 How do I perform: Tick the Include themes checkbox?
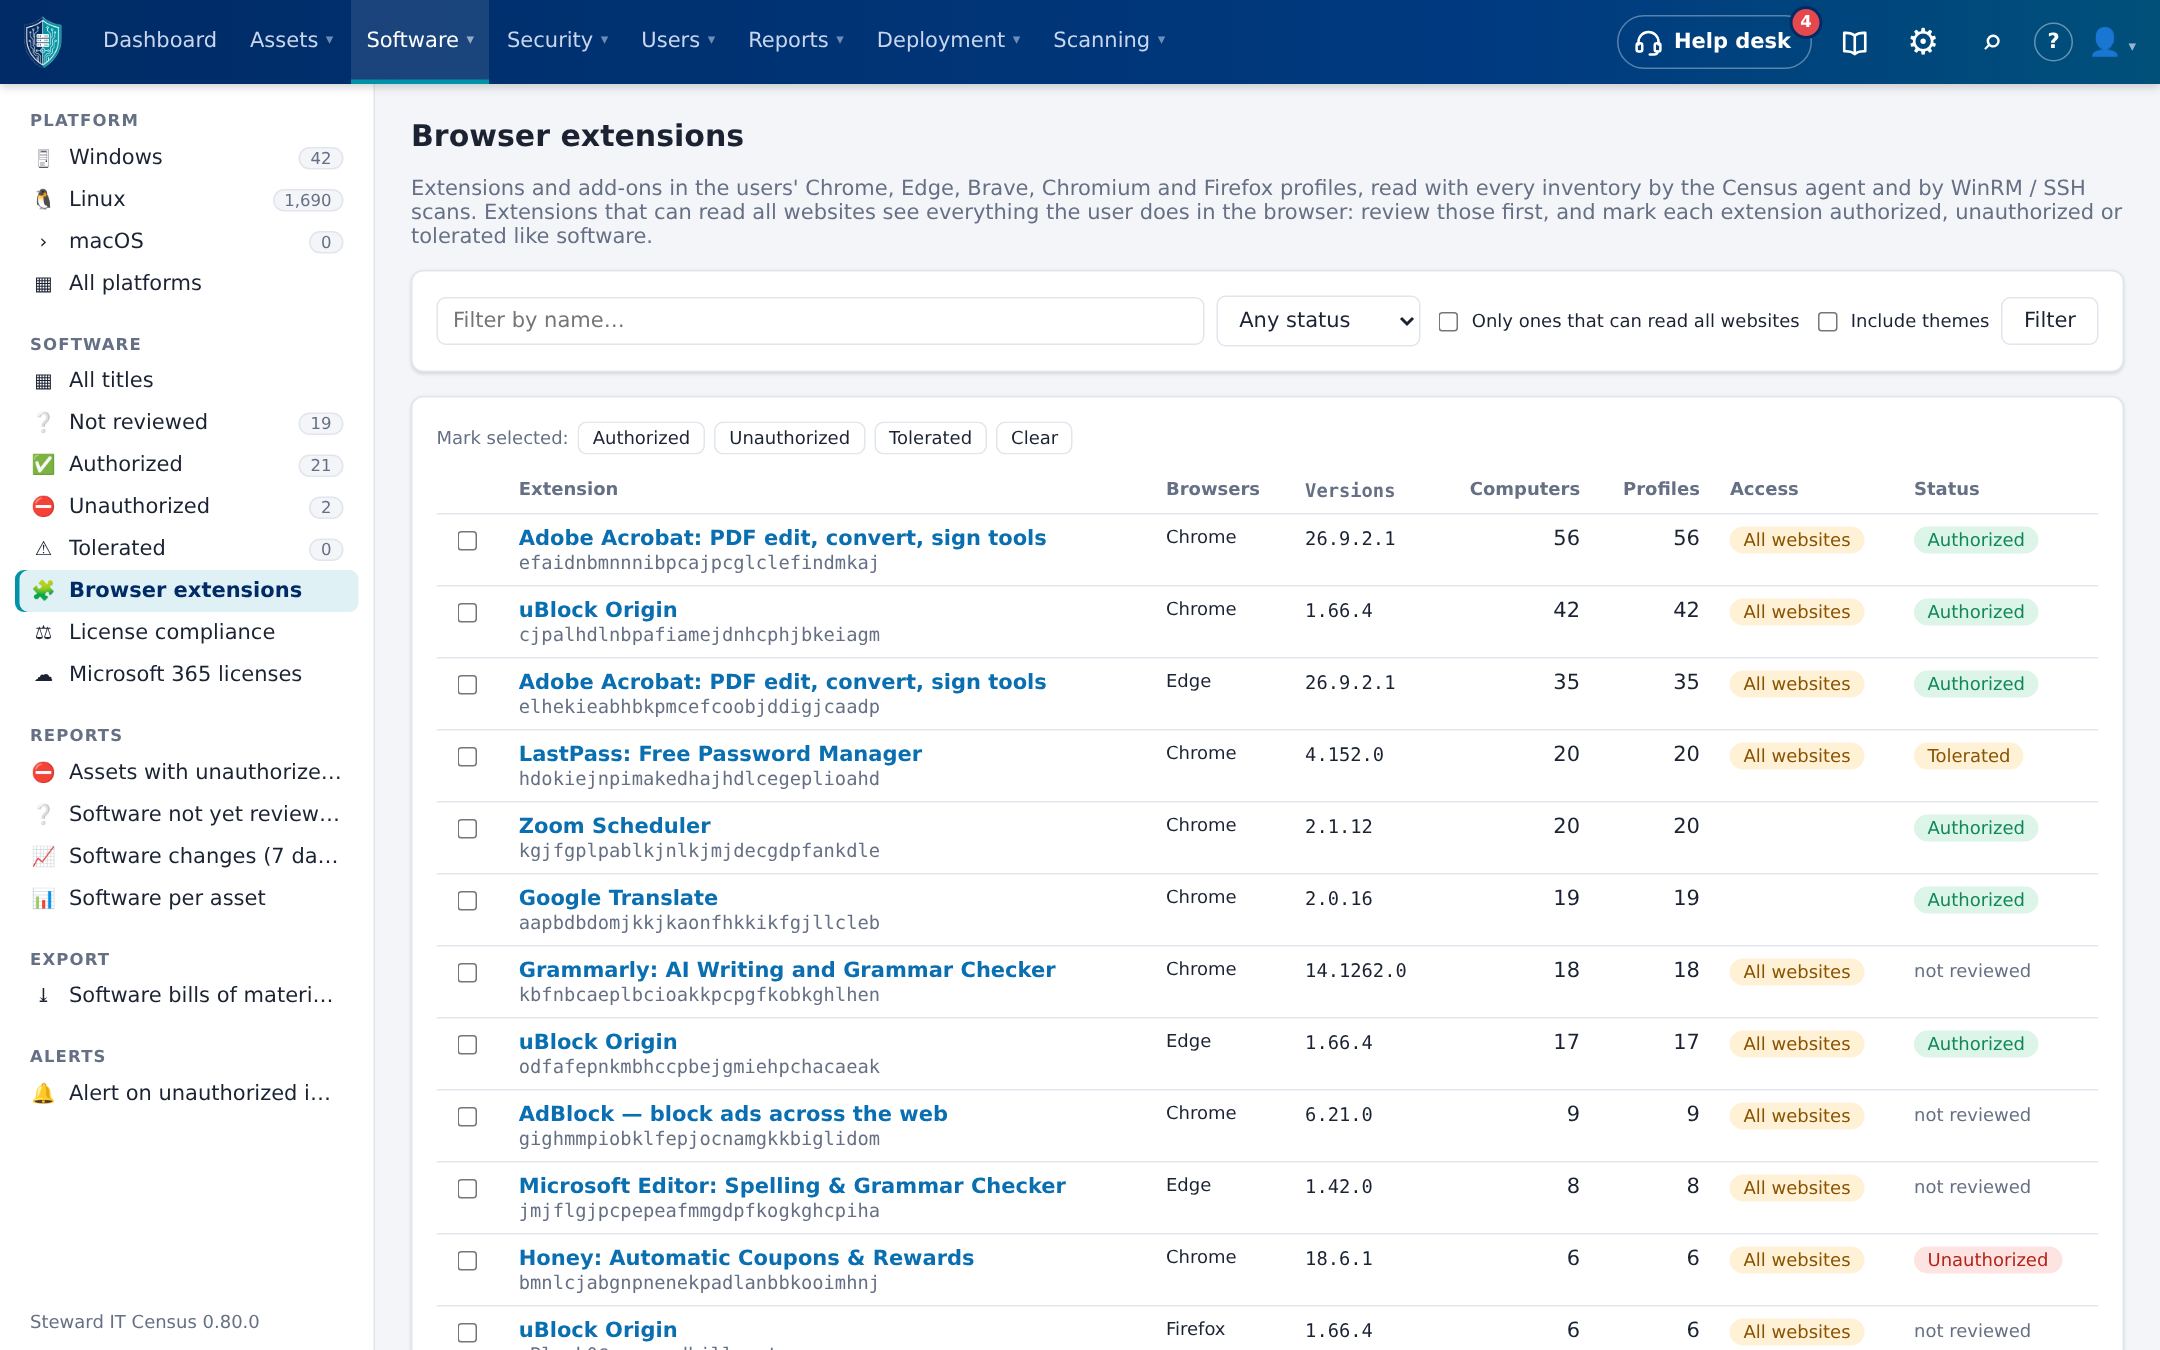click(x=1827, y=322)
